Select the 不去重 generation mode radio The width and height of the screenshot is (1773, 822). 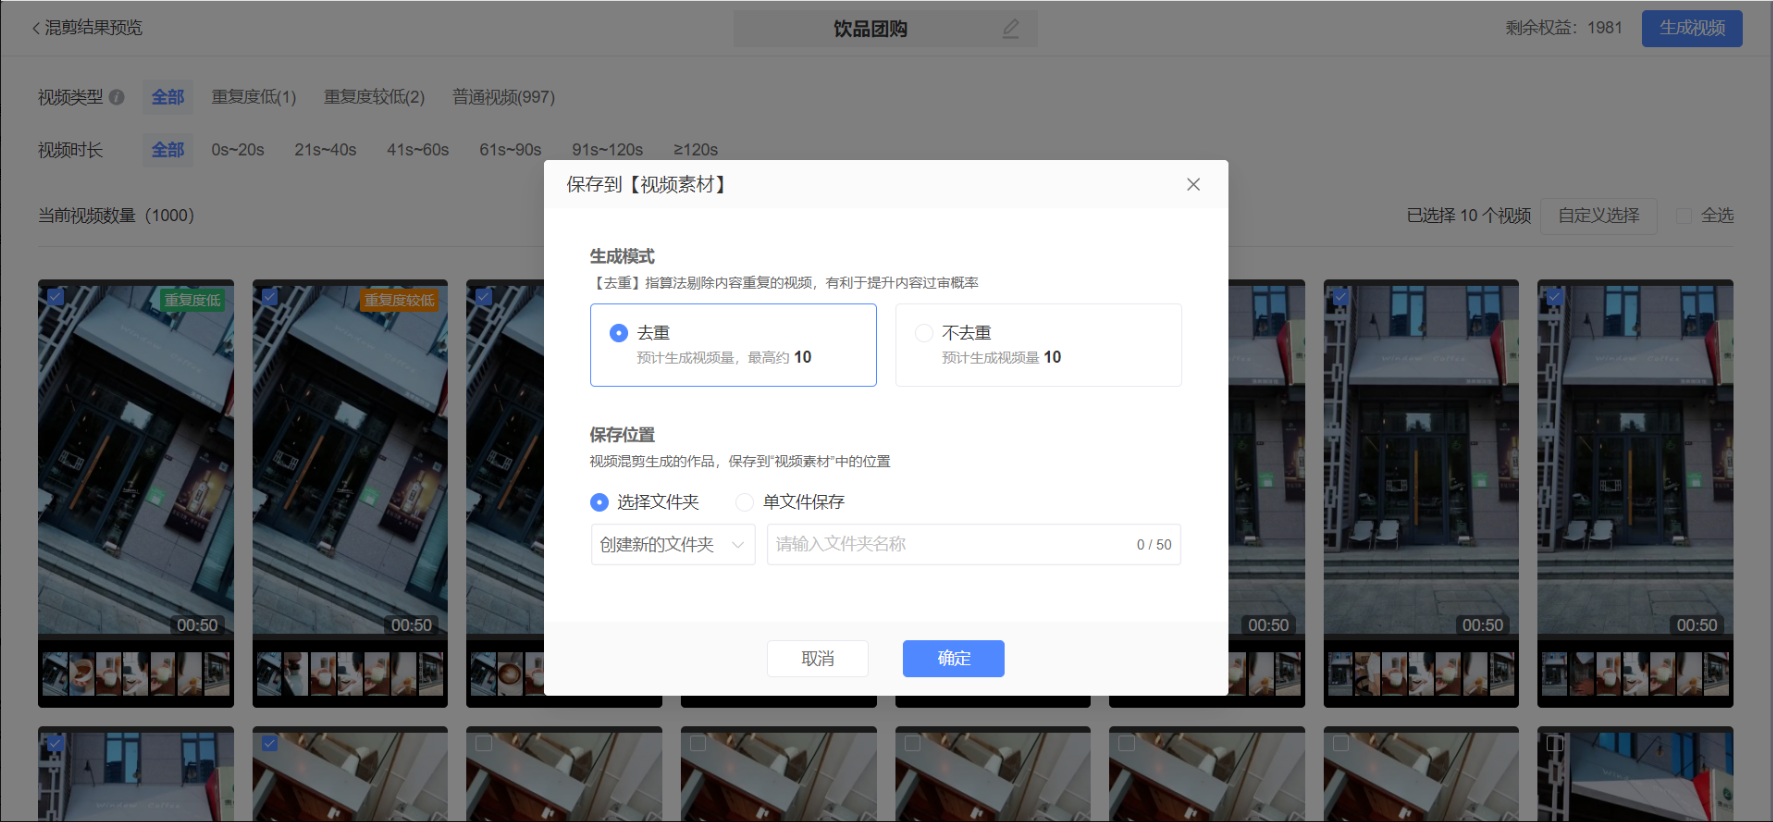924,333
